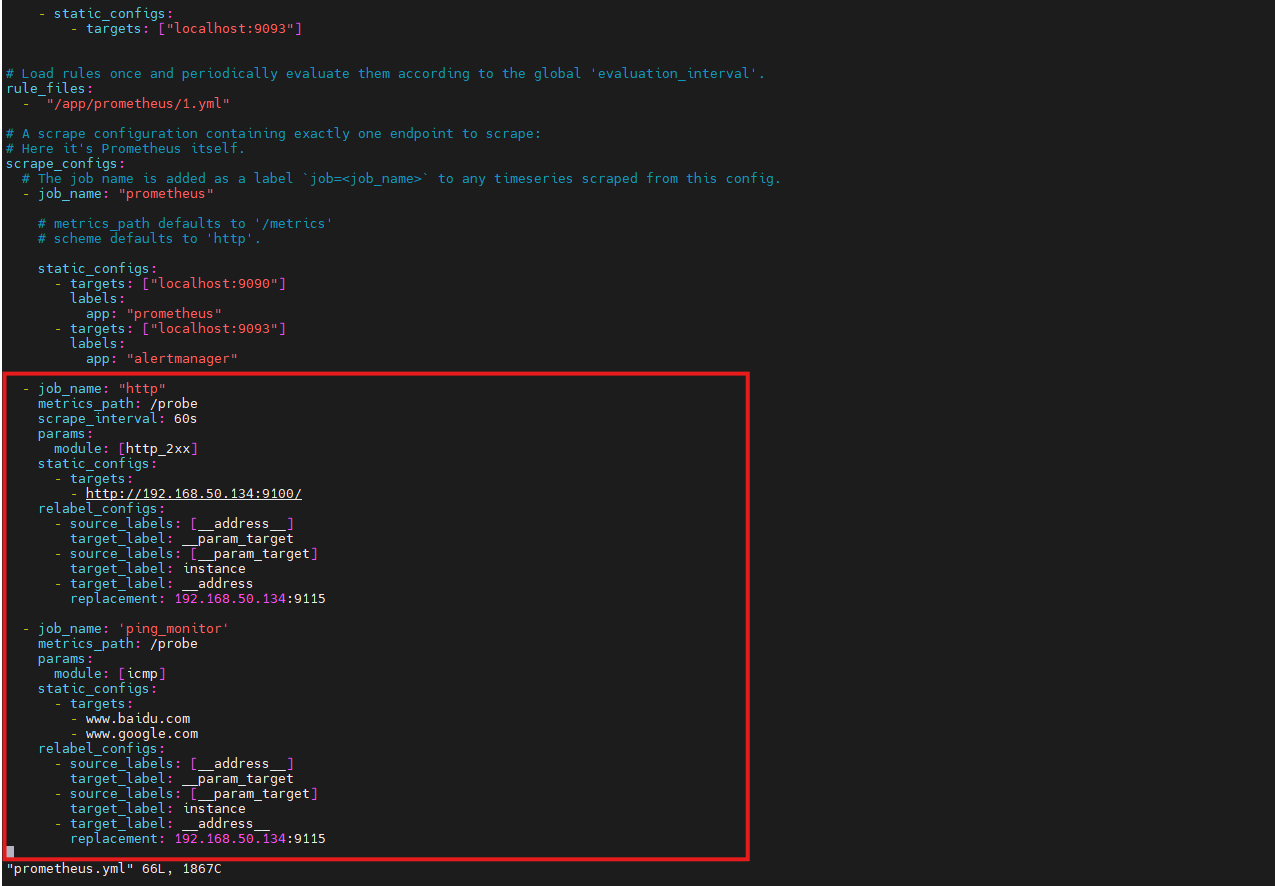Image resolution: width=1275 pixels, height=886 pixels.
Task: Click the comment "# The job name is added"
Action: click(x=401, y=178)
